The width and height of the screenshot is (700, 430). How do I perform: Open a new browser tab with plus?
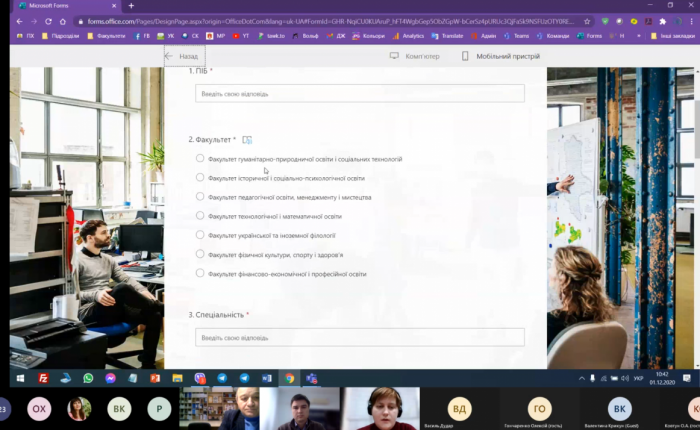point(131,6)
